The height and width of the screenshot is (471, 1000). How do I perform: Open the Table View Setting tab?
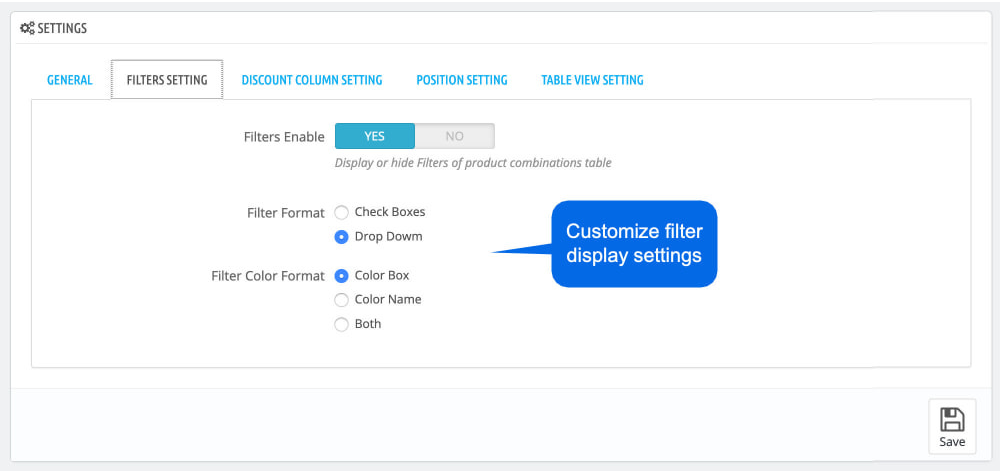pyautogui.click(x=592, y=80)
